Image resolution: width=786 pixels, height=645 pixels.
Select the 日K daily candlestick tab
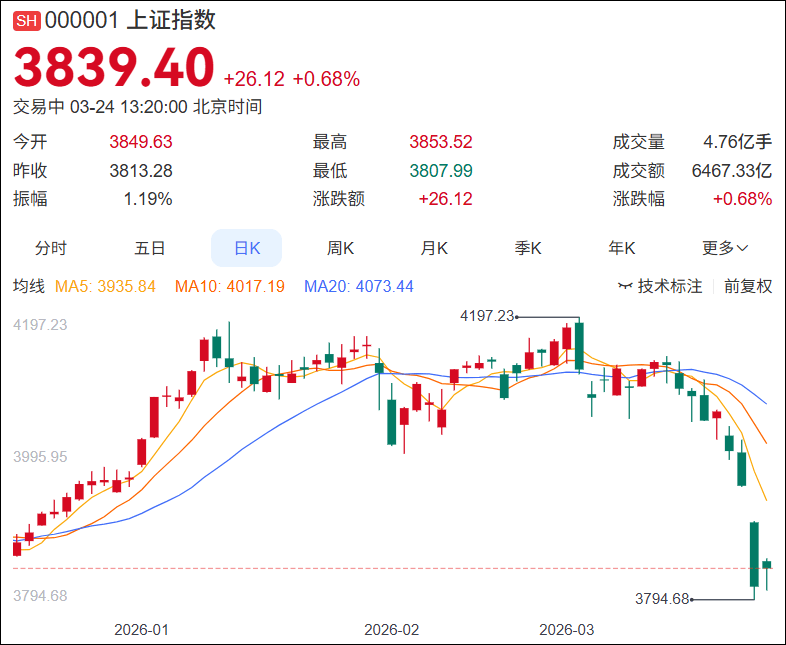coord(246,248)
